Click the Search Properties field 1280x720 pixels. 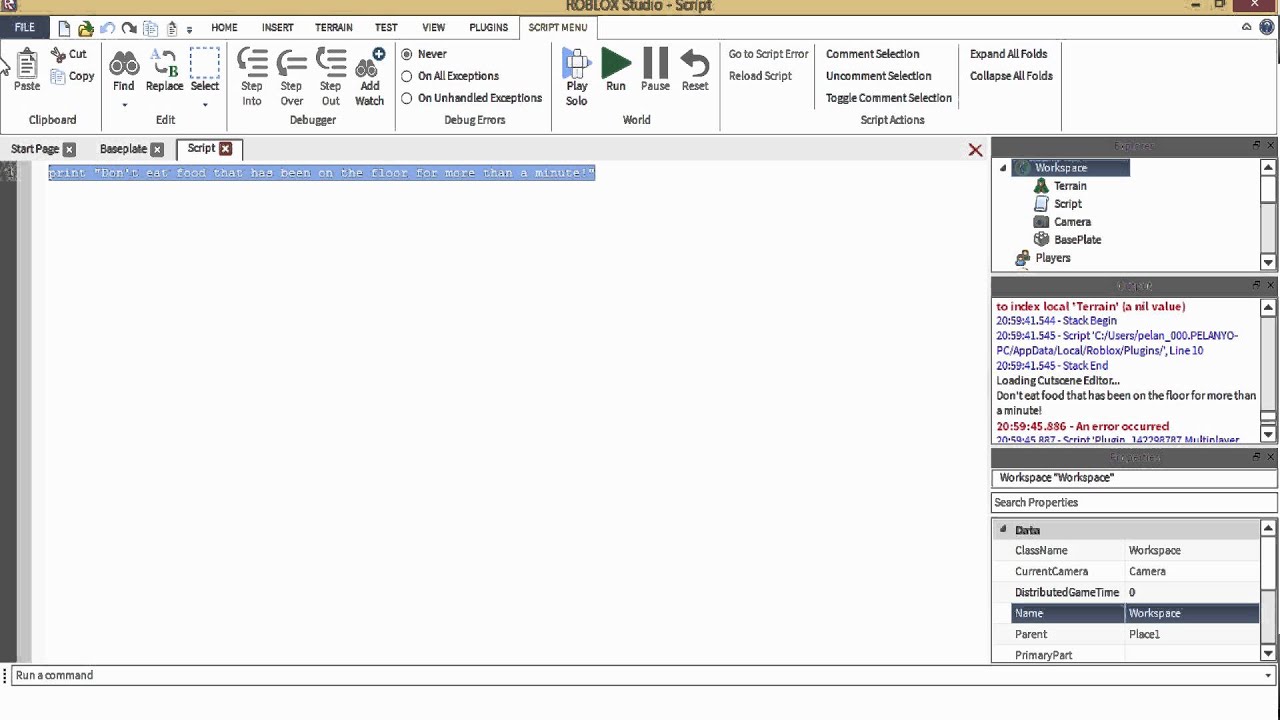tap(1134, 503)
